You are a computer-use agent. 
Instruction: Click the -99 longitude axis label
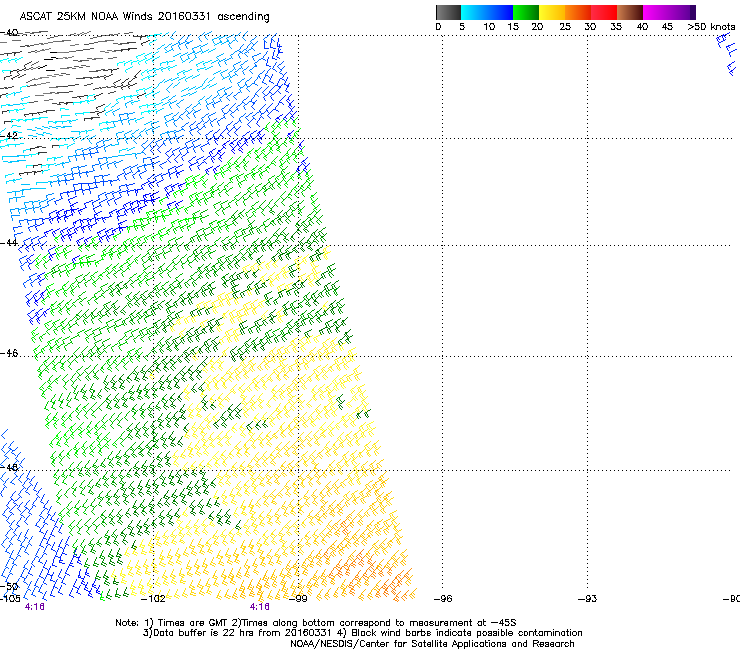[298, 599]
